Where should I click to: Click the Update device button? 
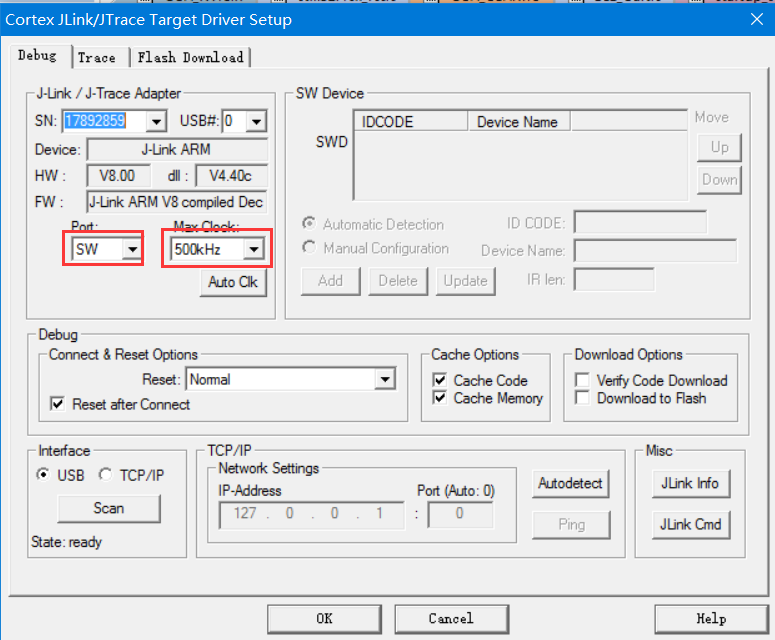[466, 282]
